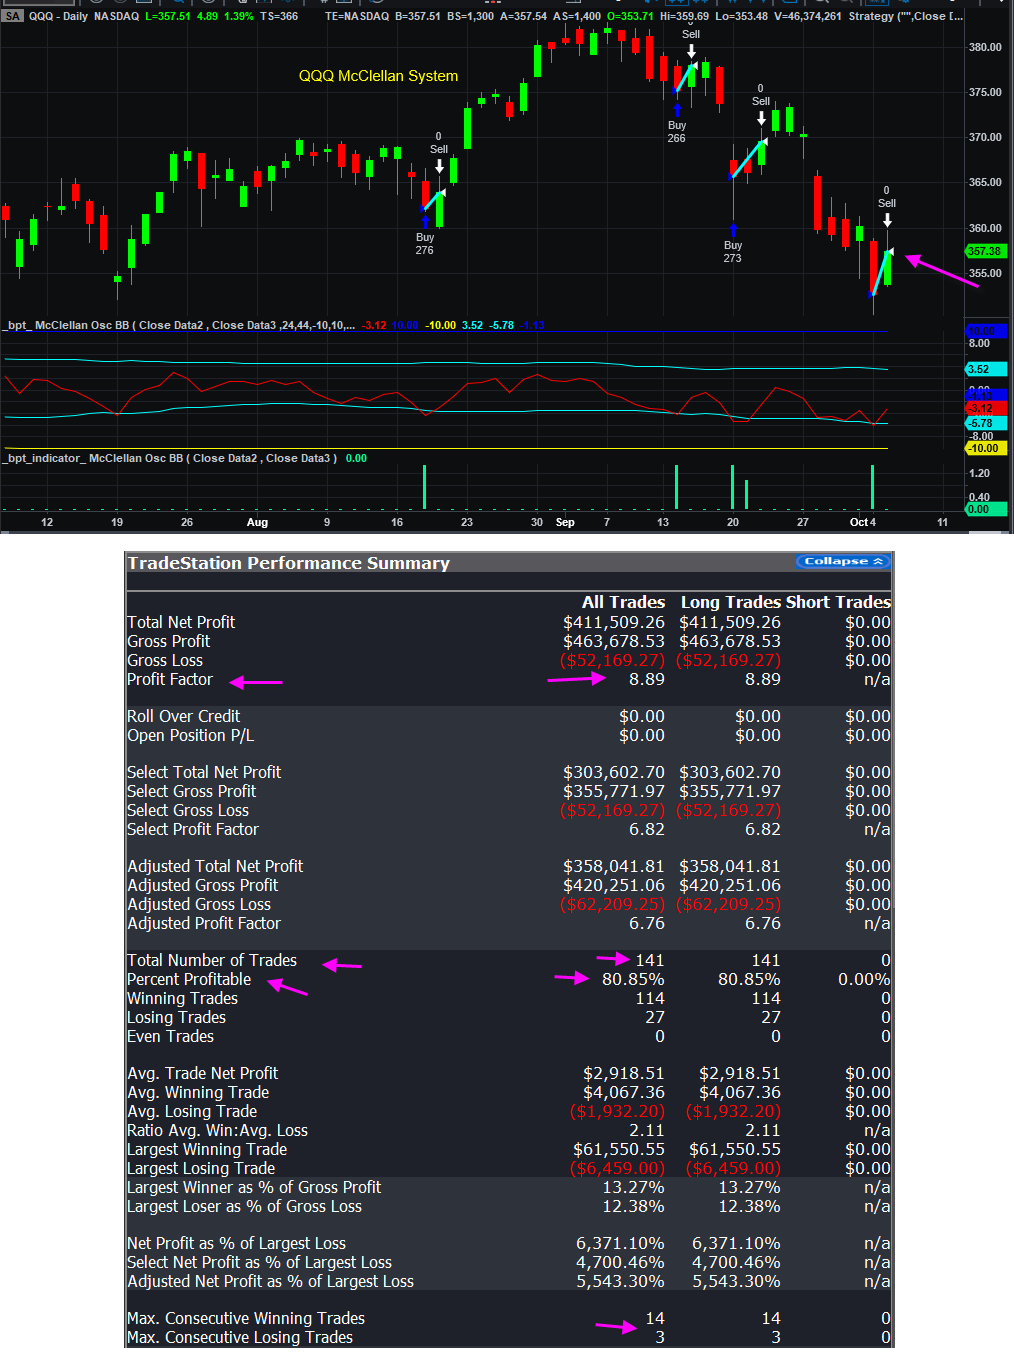Select the TradeStation Performance Summary title

pyautogui.click(x=288, y=563)
